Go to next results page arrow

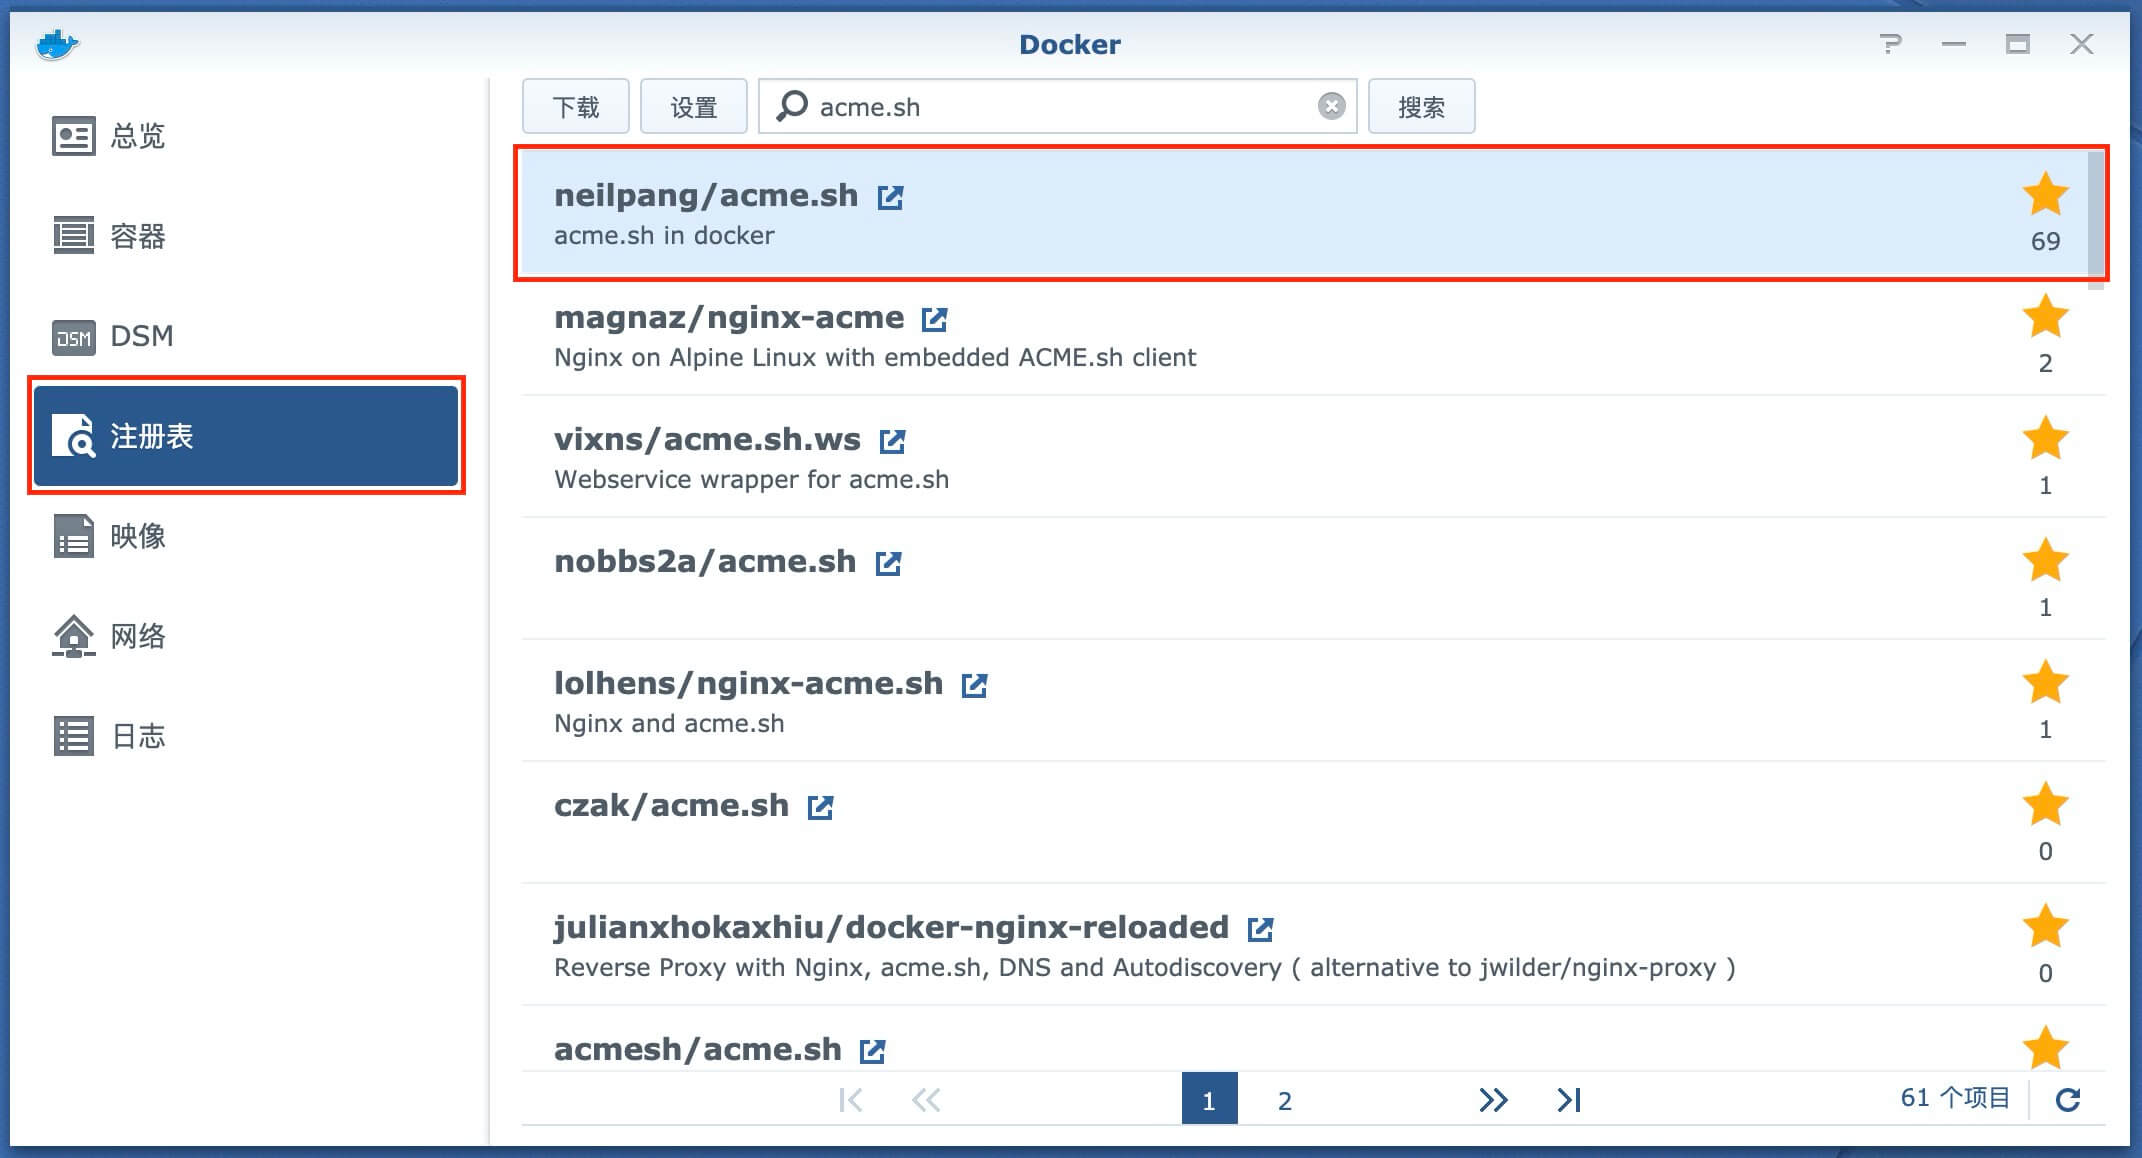pyautogui.click(x=1493, y=1100)
